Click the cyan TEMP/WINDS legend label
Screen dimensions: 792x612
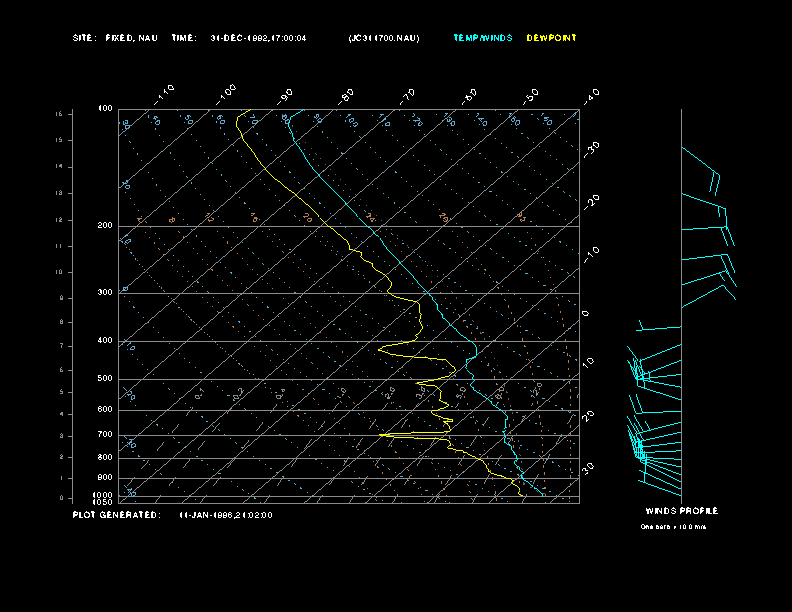[x=482, y=38]
